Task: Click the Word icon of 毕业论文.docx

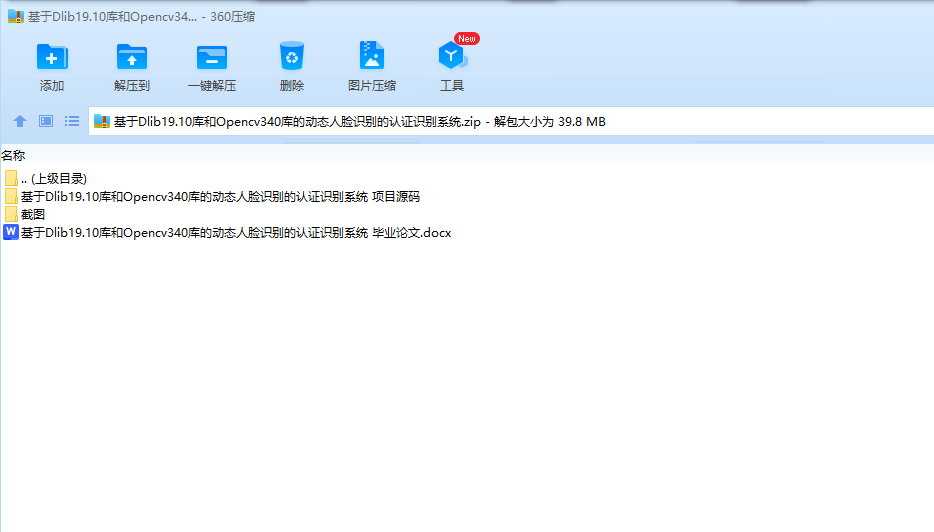Action: pos(11,232)
